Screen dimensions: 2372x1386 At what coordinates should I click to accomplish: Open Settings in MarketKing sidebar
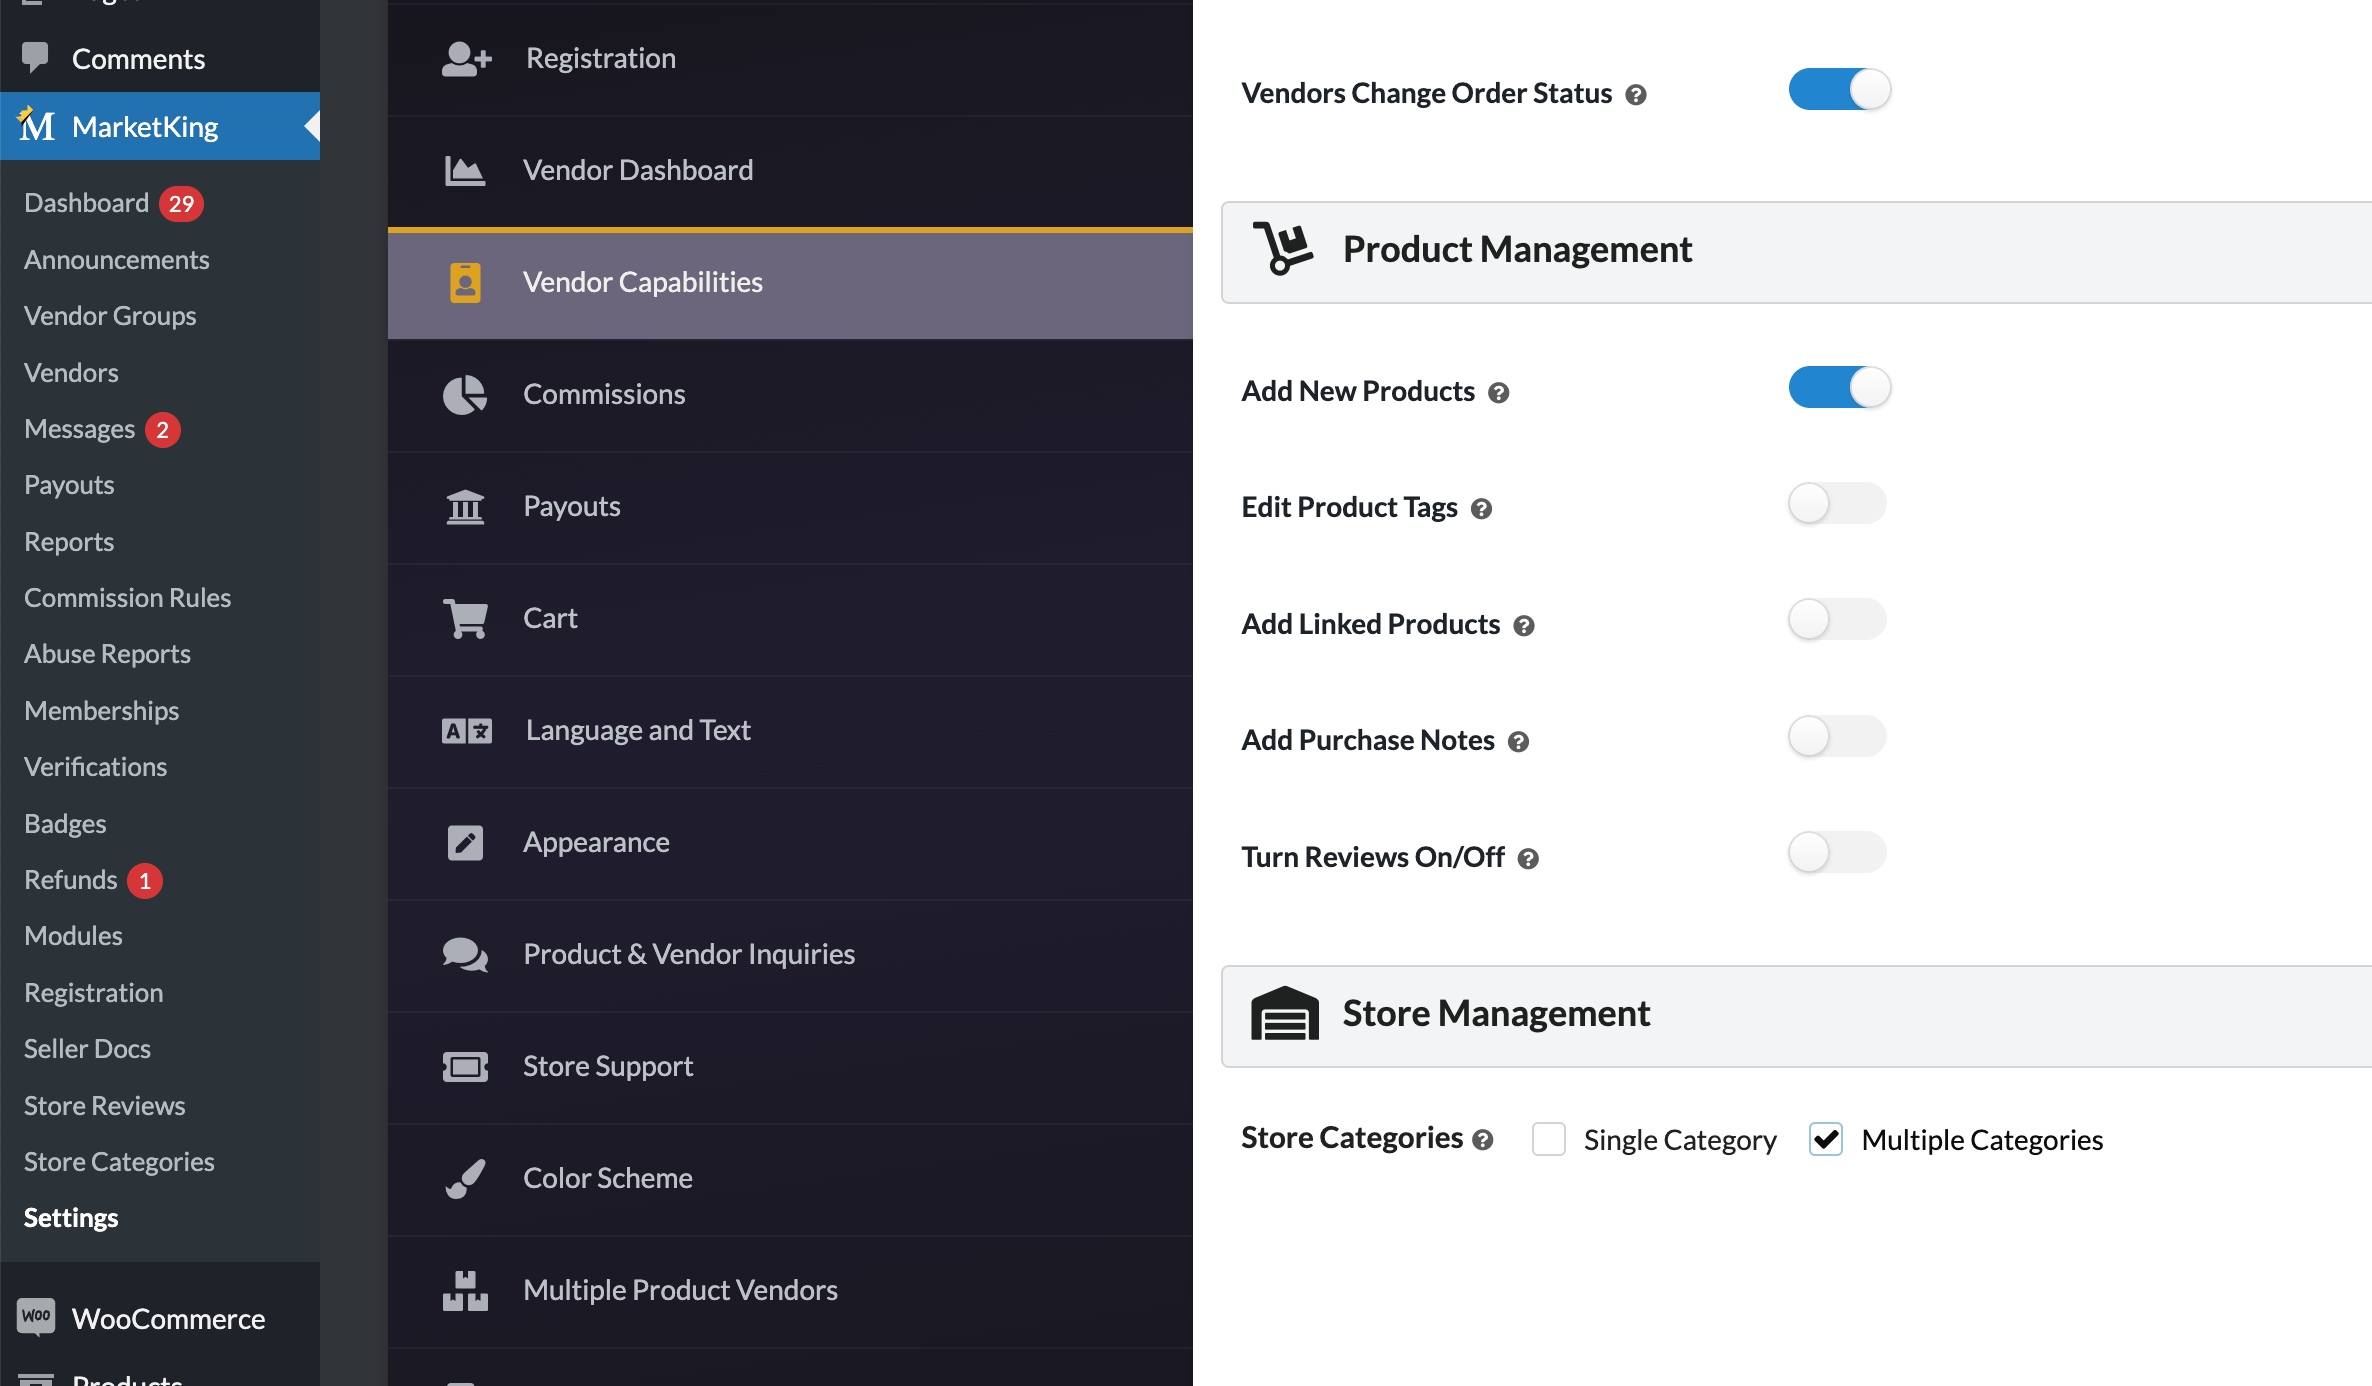[x=71, y=1218]
